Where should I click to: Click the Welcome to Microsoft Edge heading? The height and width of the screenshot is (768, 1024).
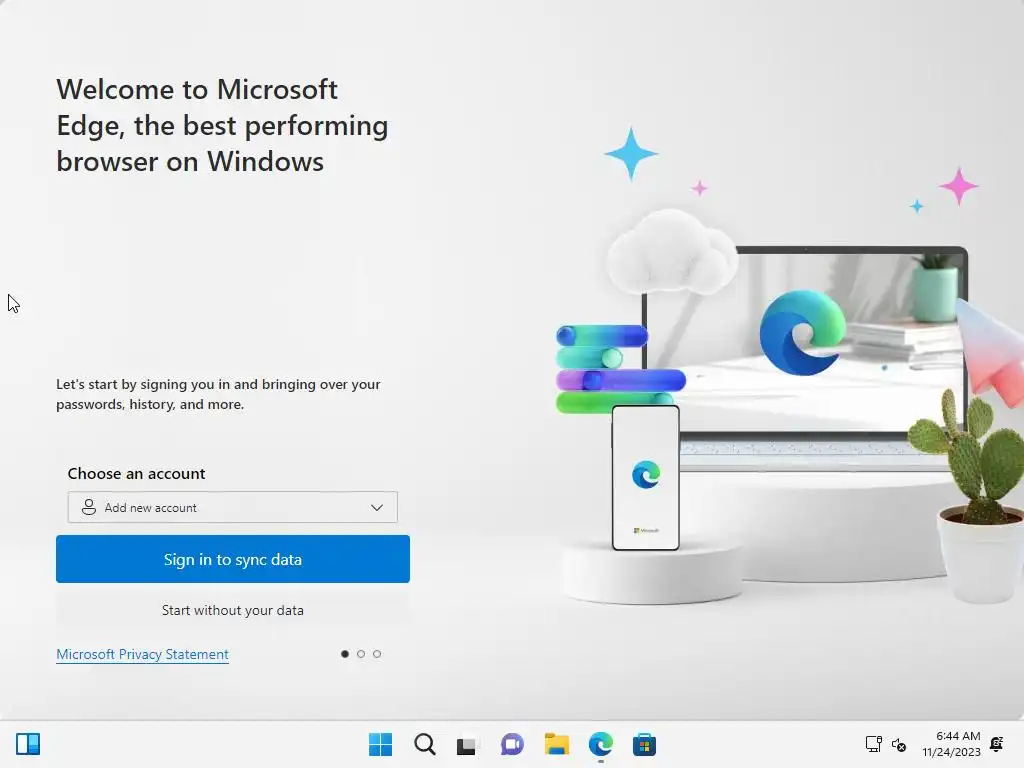(222, 125)
